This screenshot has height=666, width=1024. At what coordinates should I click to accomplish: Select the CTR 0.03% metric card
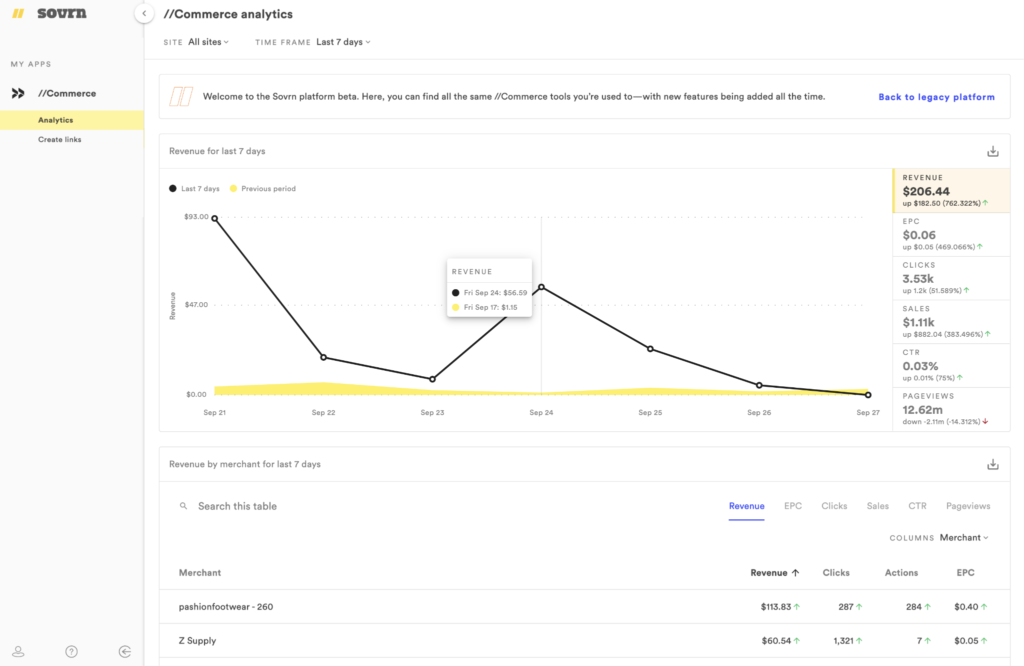[952, 366]
